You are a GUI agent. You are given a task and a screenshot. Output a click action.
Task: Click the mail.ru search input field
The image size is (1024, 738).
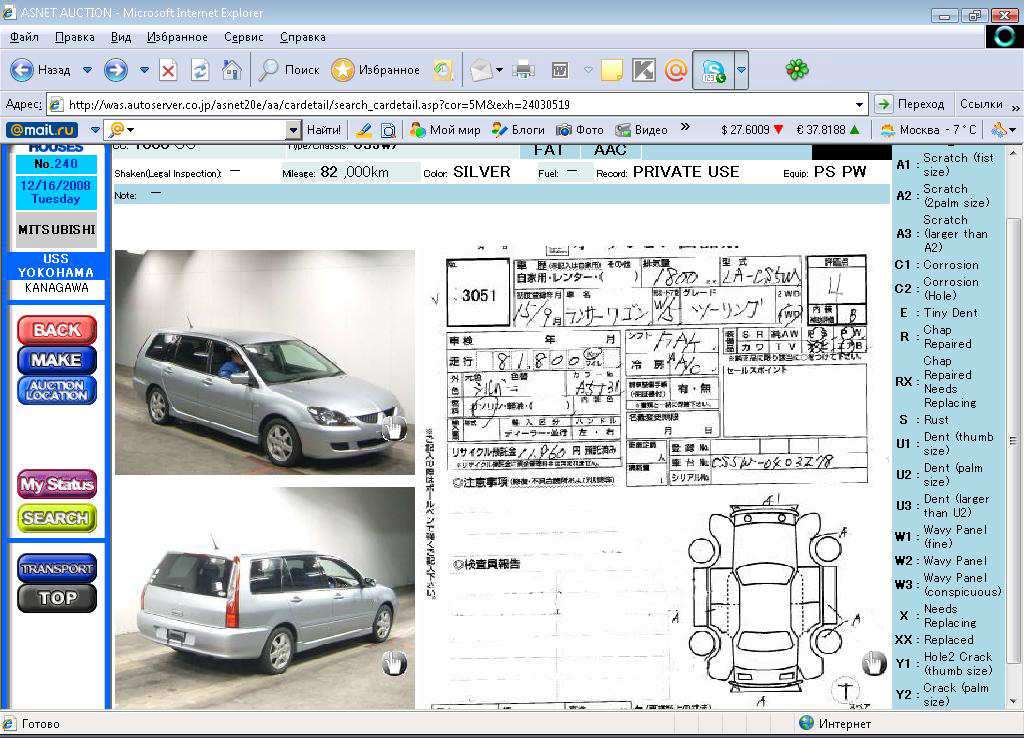(202, 130)
